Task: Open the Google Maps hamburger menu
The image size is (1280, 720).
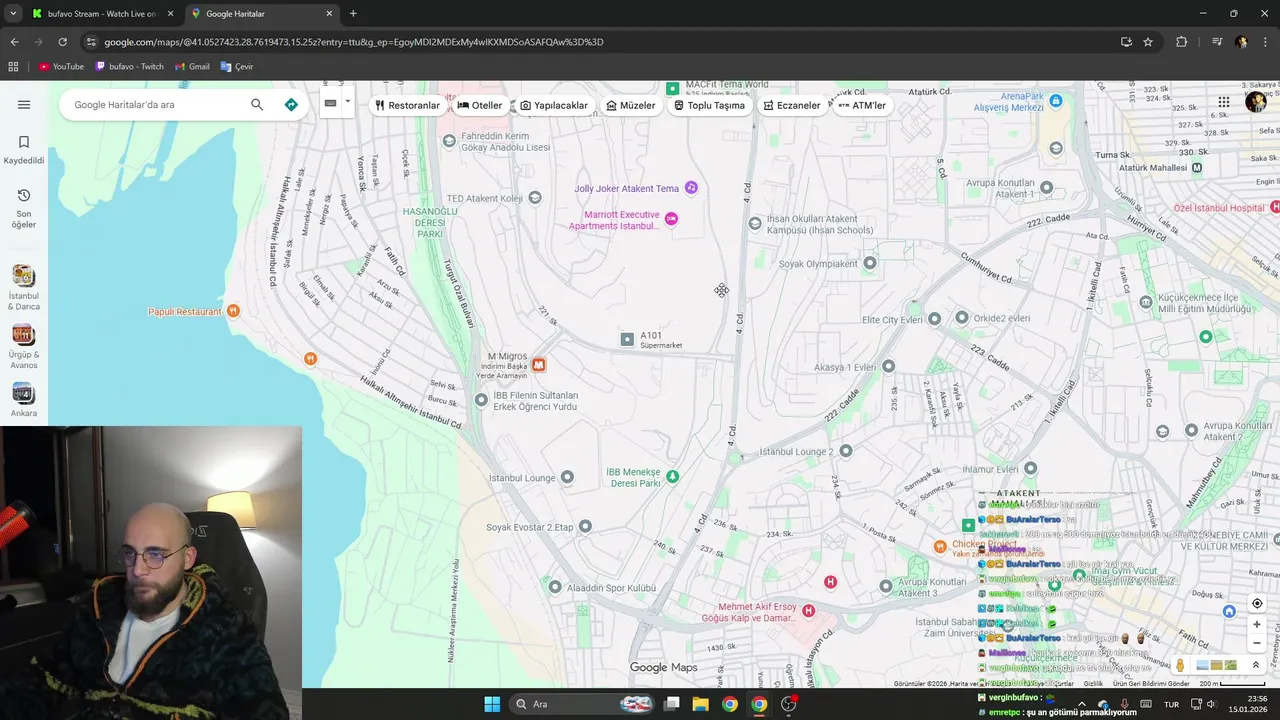Action: click(x=24, y=104)
